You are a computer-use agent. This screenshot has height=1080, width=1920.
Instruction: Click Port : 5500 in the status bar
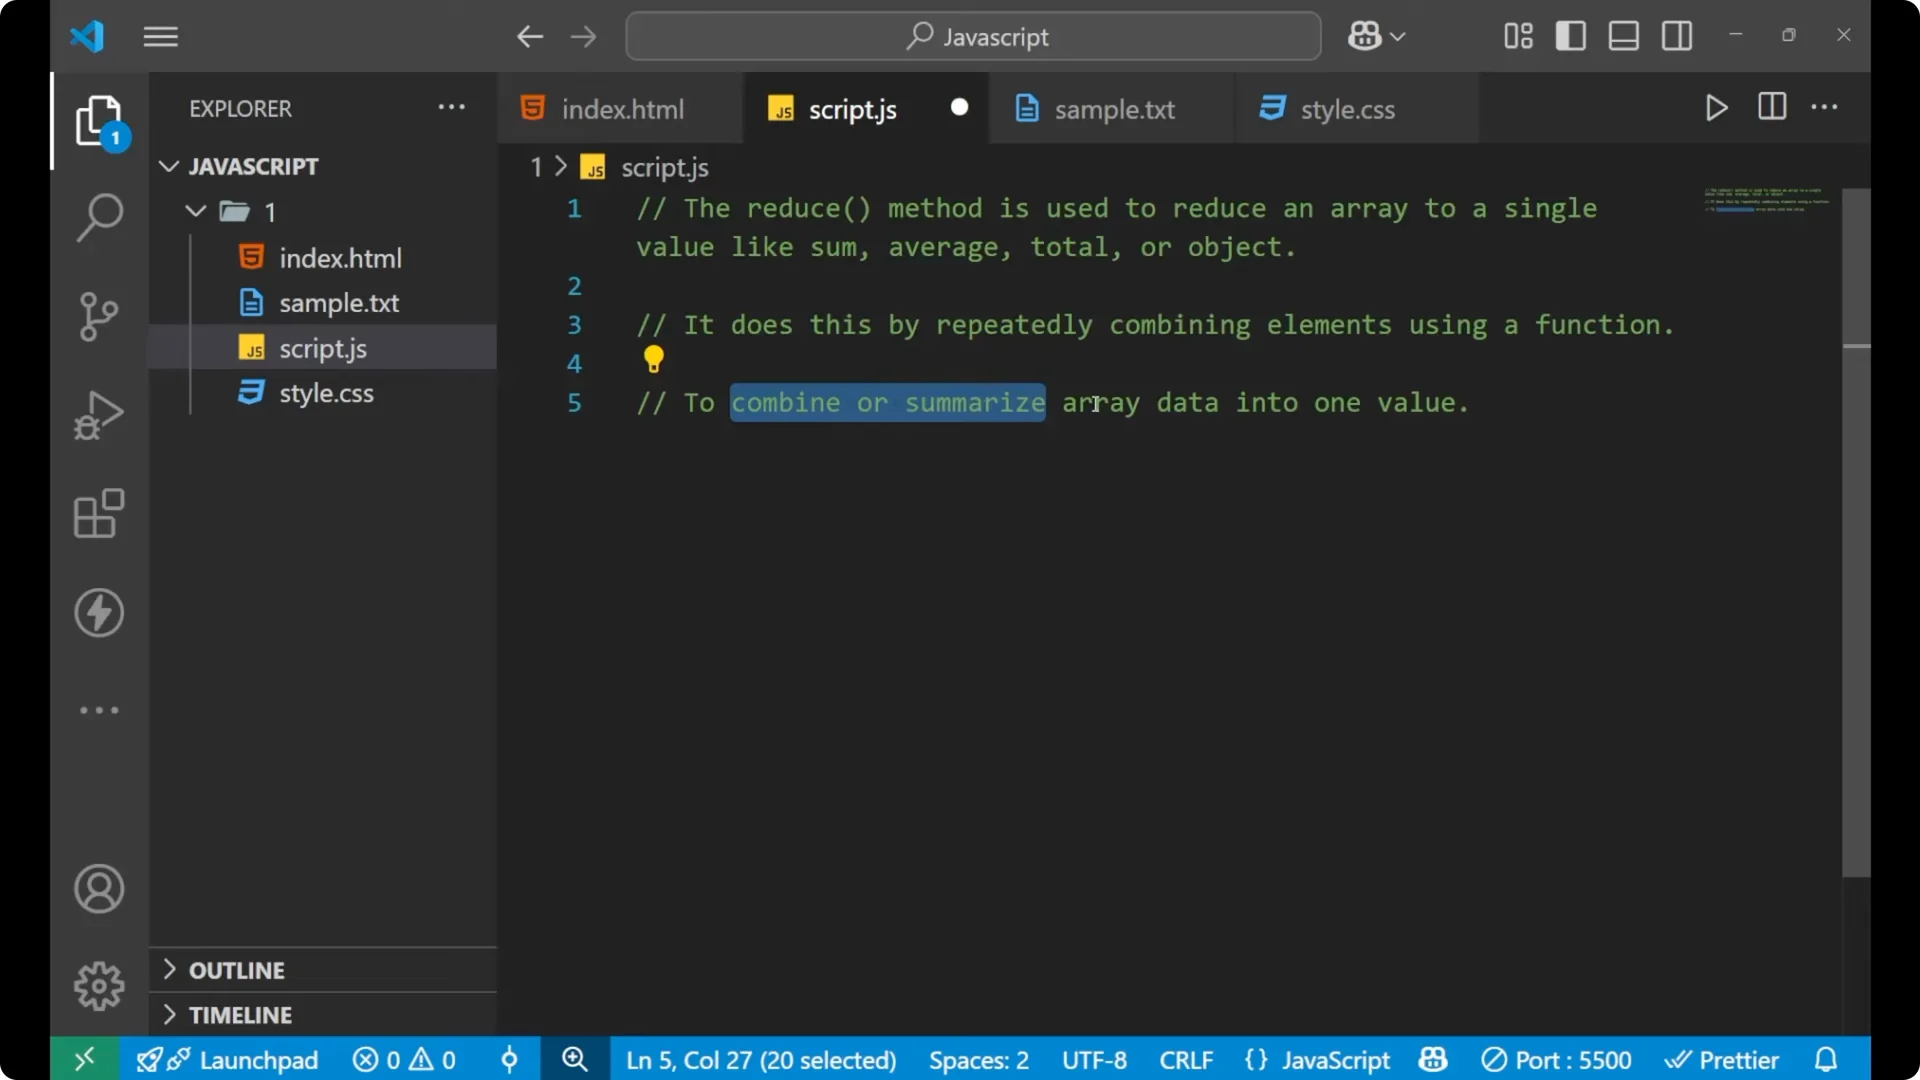[1557, 1059]
